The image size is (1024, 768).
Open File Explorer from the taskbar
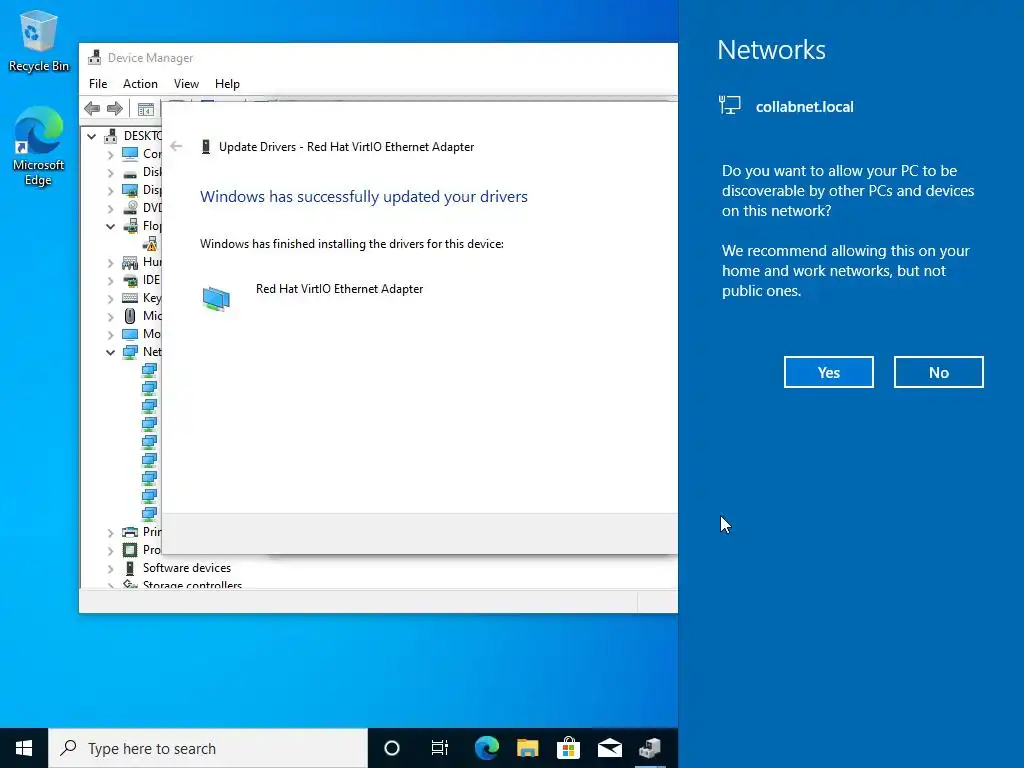click(x=528, y=748)
